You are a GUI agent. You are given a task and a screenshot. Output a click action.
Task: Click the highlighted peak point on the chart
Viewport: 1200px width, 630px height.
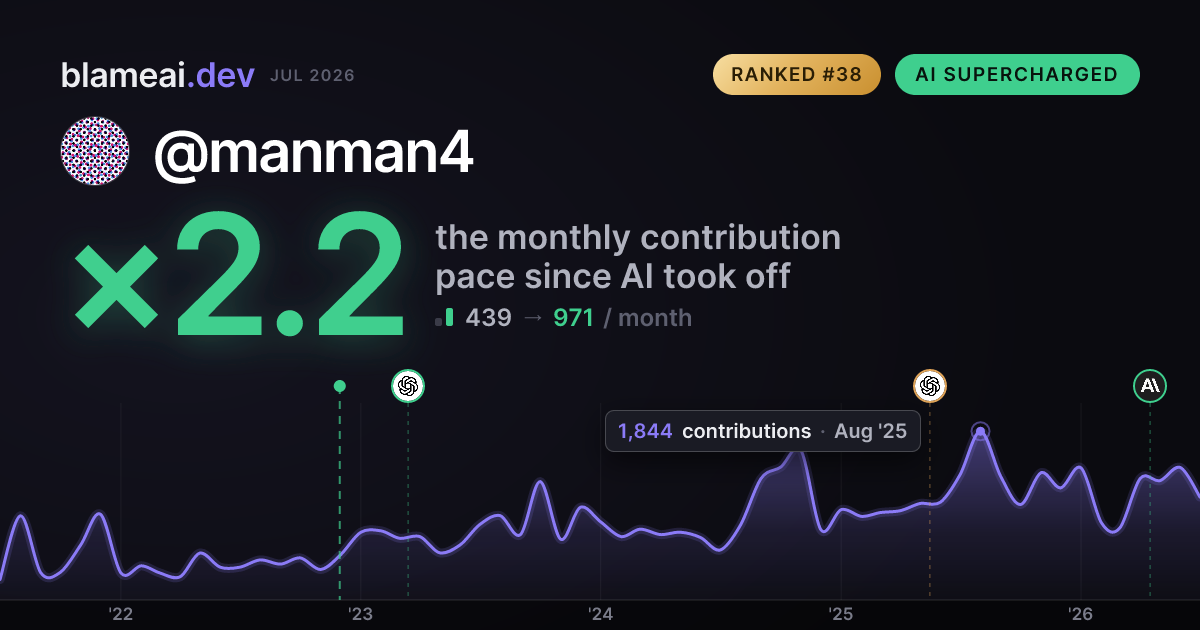981,431
